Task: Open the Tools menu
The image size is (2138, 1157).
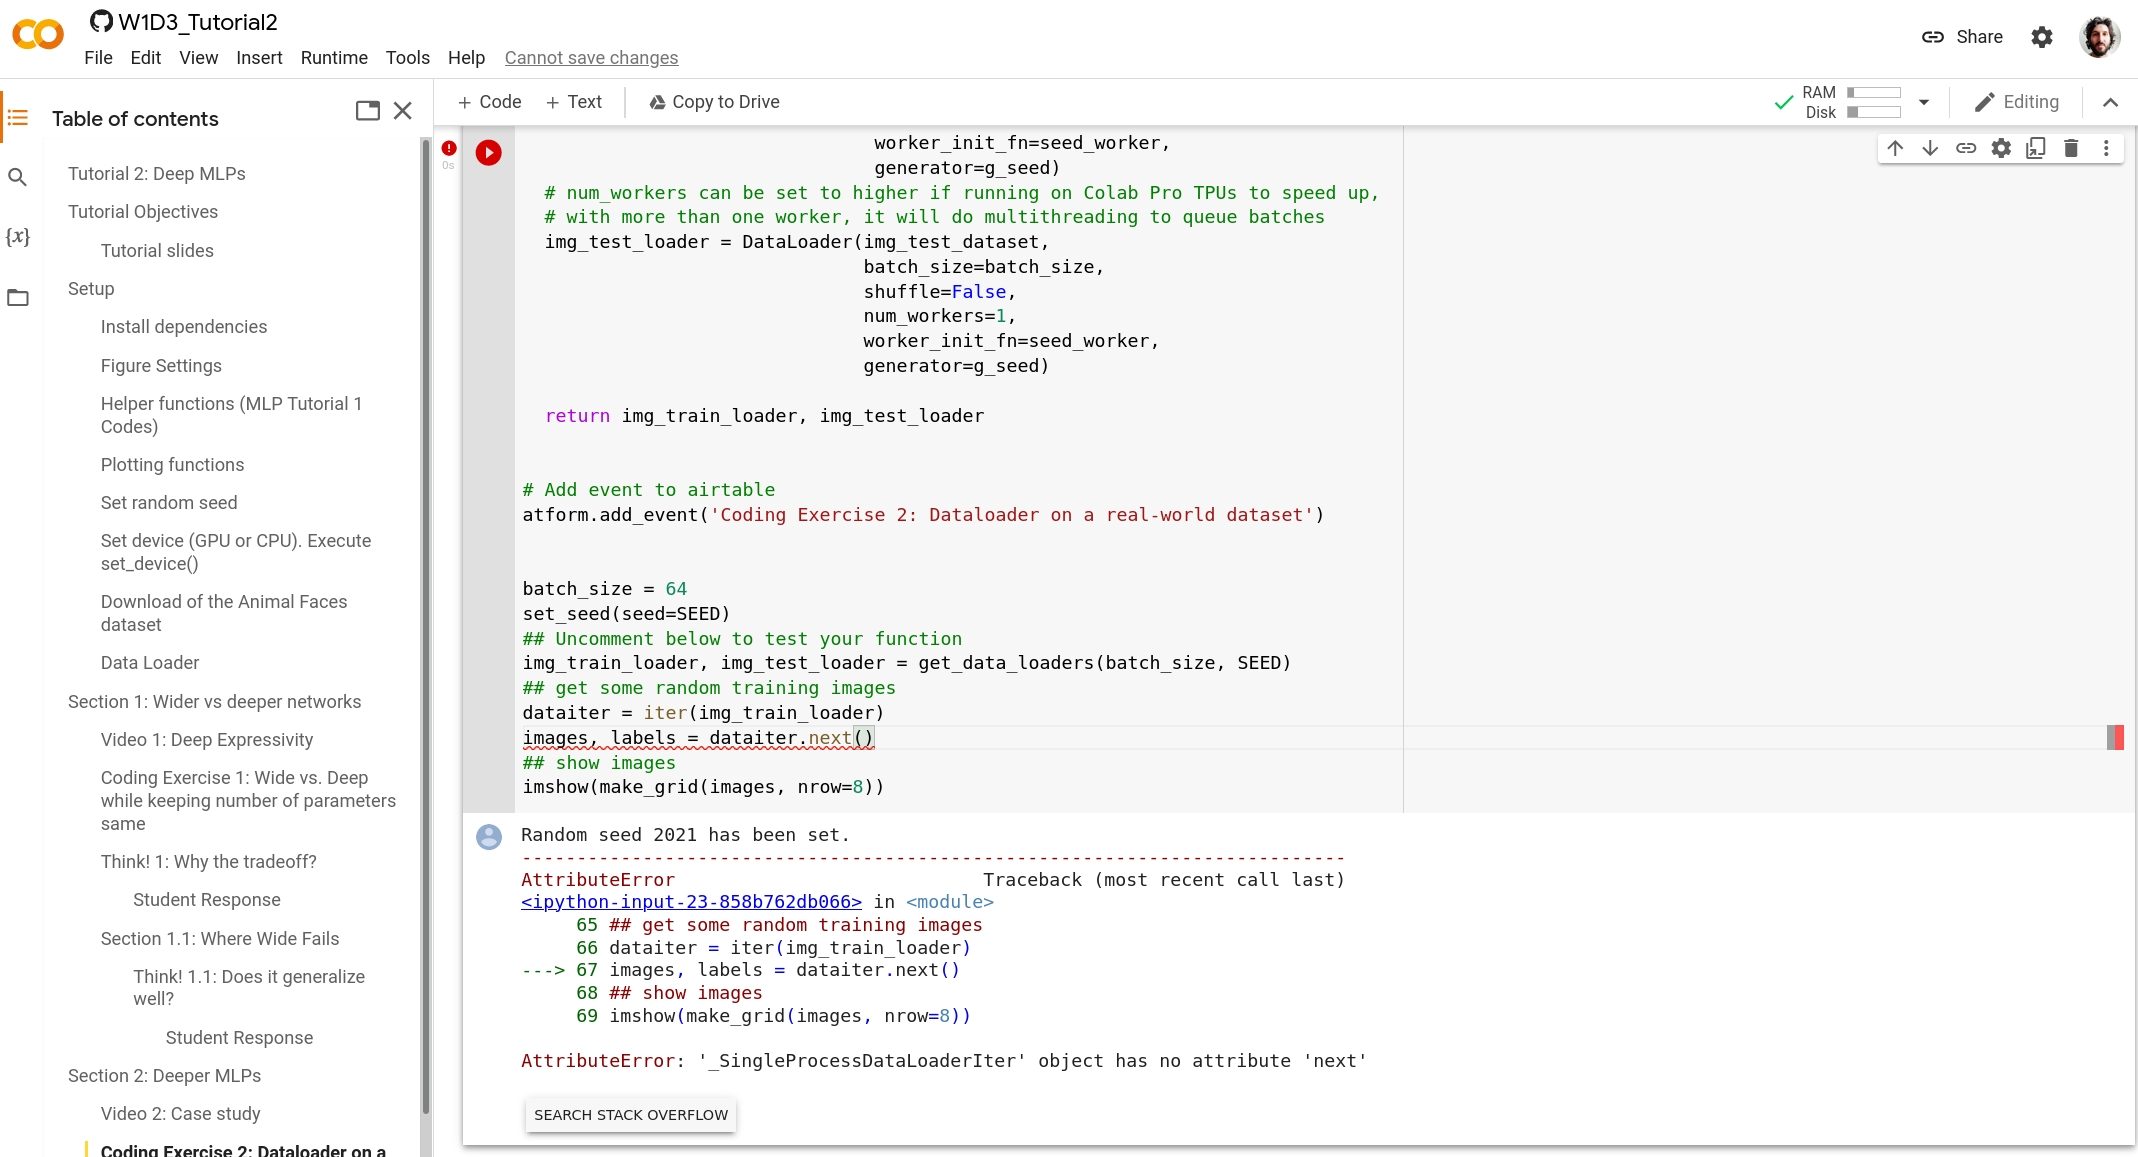Action: pyautogui.click(x=407, y=58)
